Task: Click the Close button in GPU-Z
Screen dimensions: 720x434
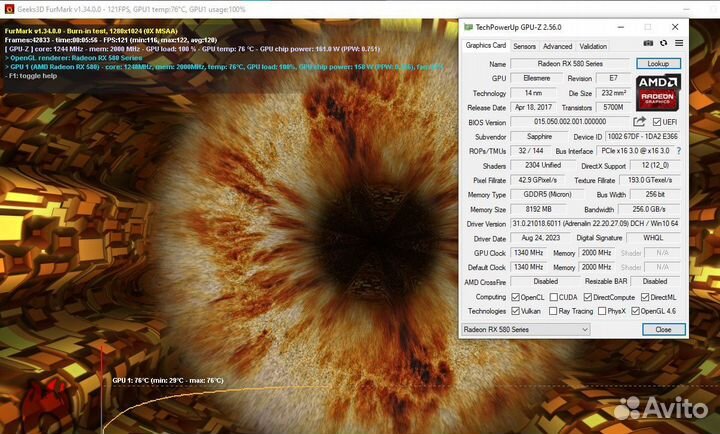Action: pyautogui.click(x=664, y=329)
